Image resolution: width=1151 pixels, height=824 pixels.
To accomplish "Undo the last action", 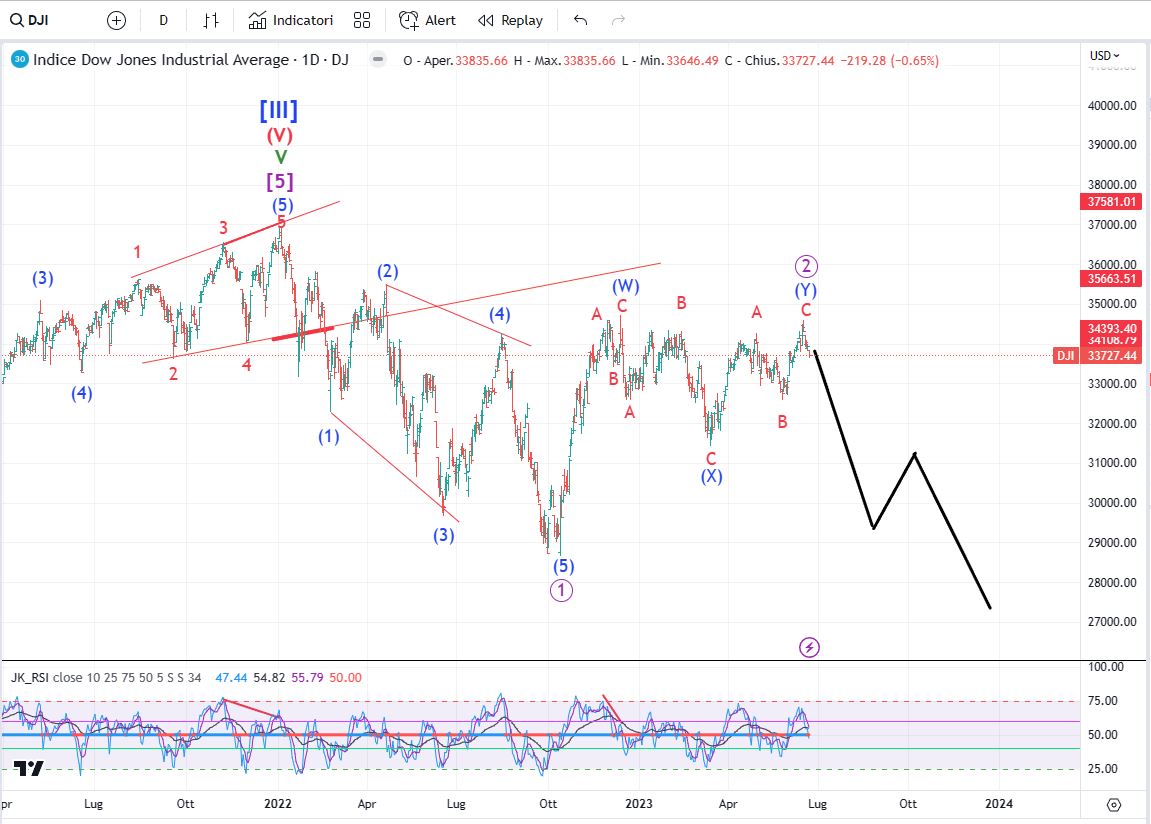I will [x=580, y=21].
